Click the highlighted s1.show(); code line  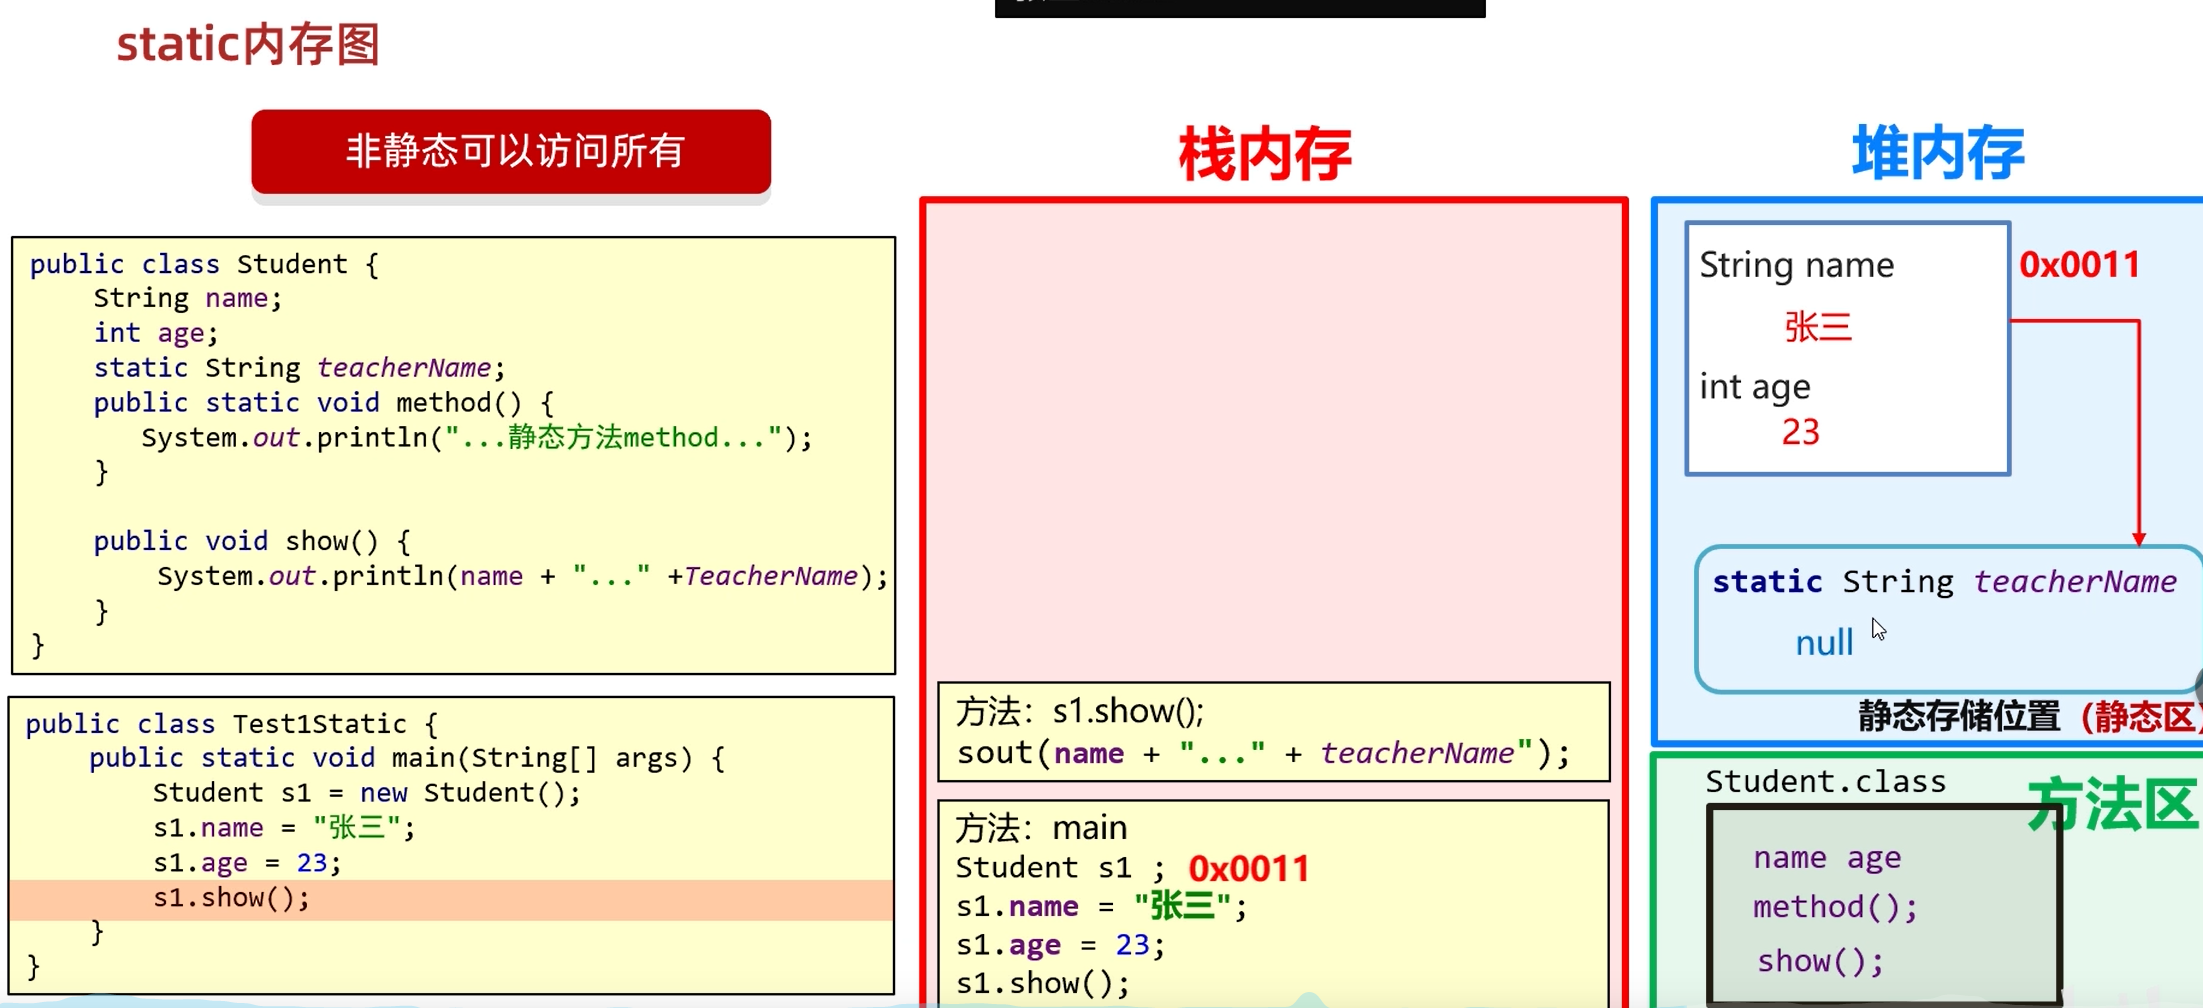(x=232, y=897)
